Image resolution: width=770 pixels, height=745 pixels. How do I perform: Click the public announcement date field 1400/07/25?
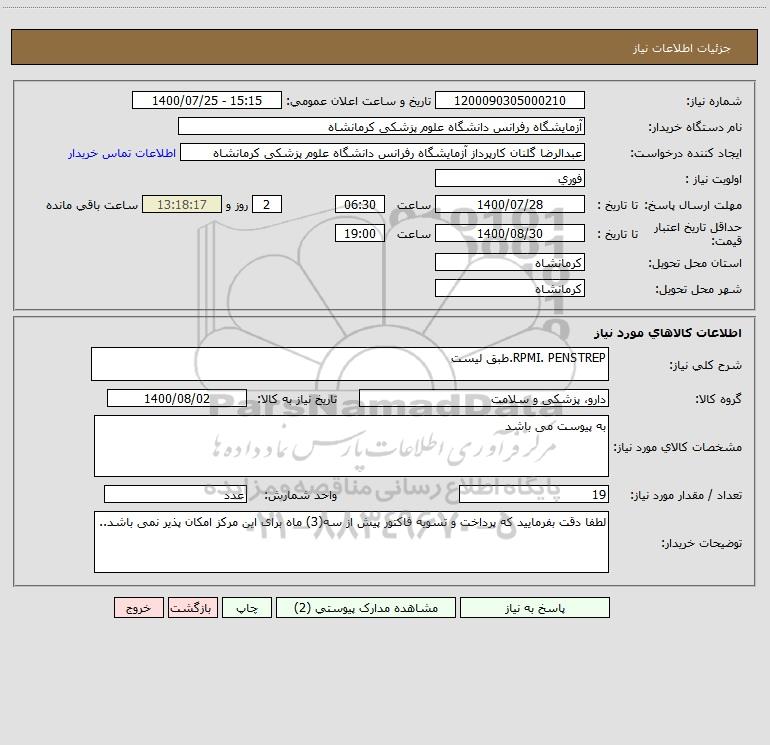207,100
